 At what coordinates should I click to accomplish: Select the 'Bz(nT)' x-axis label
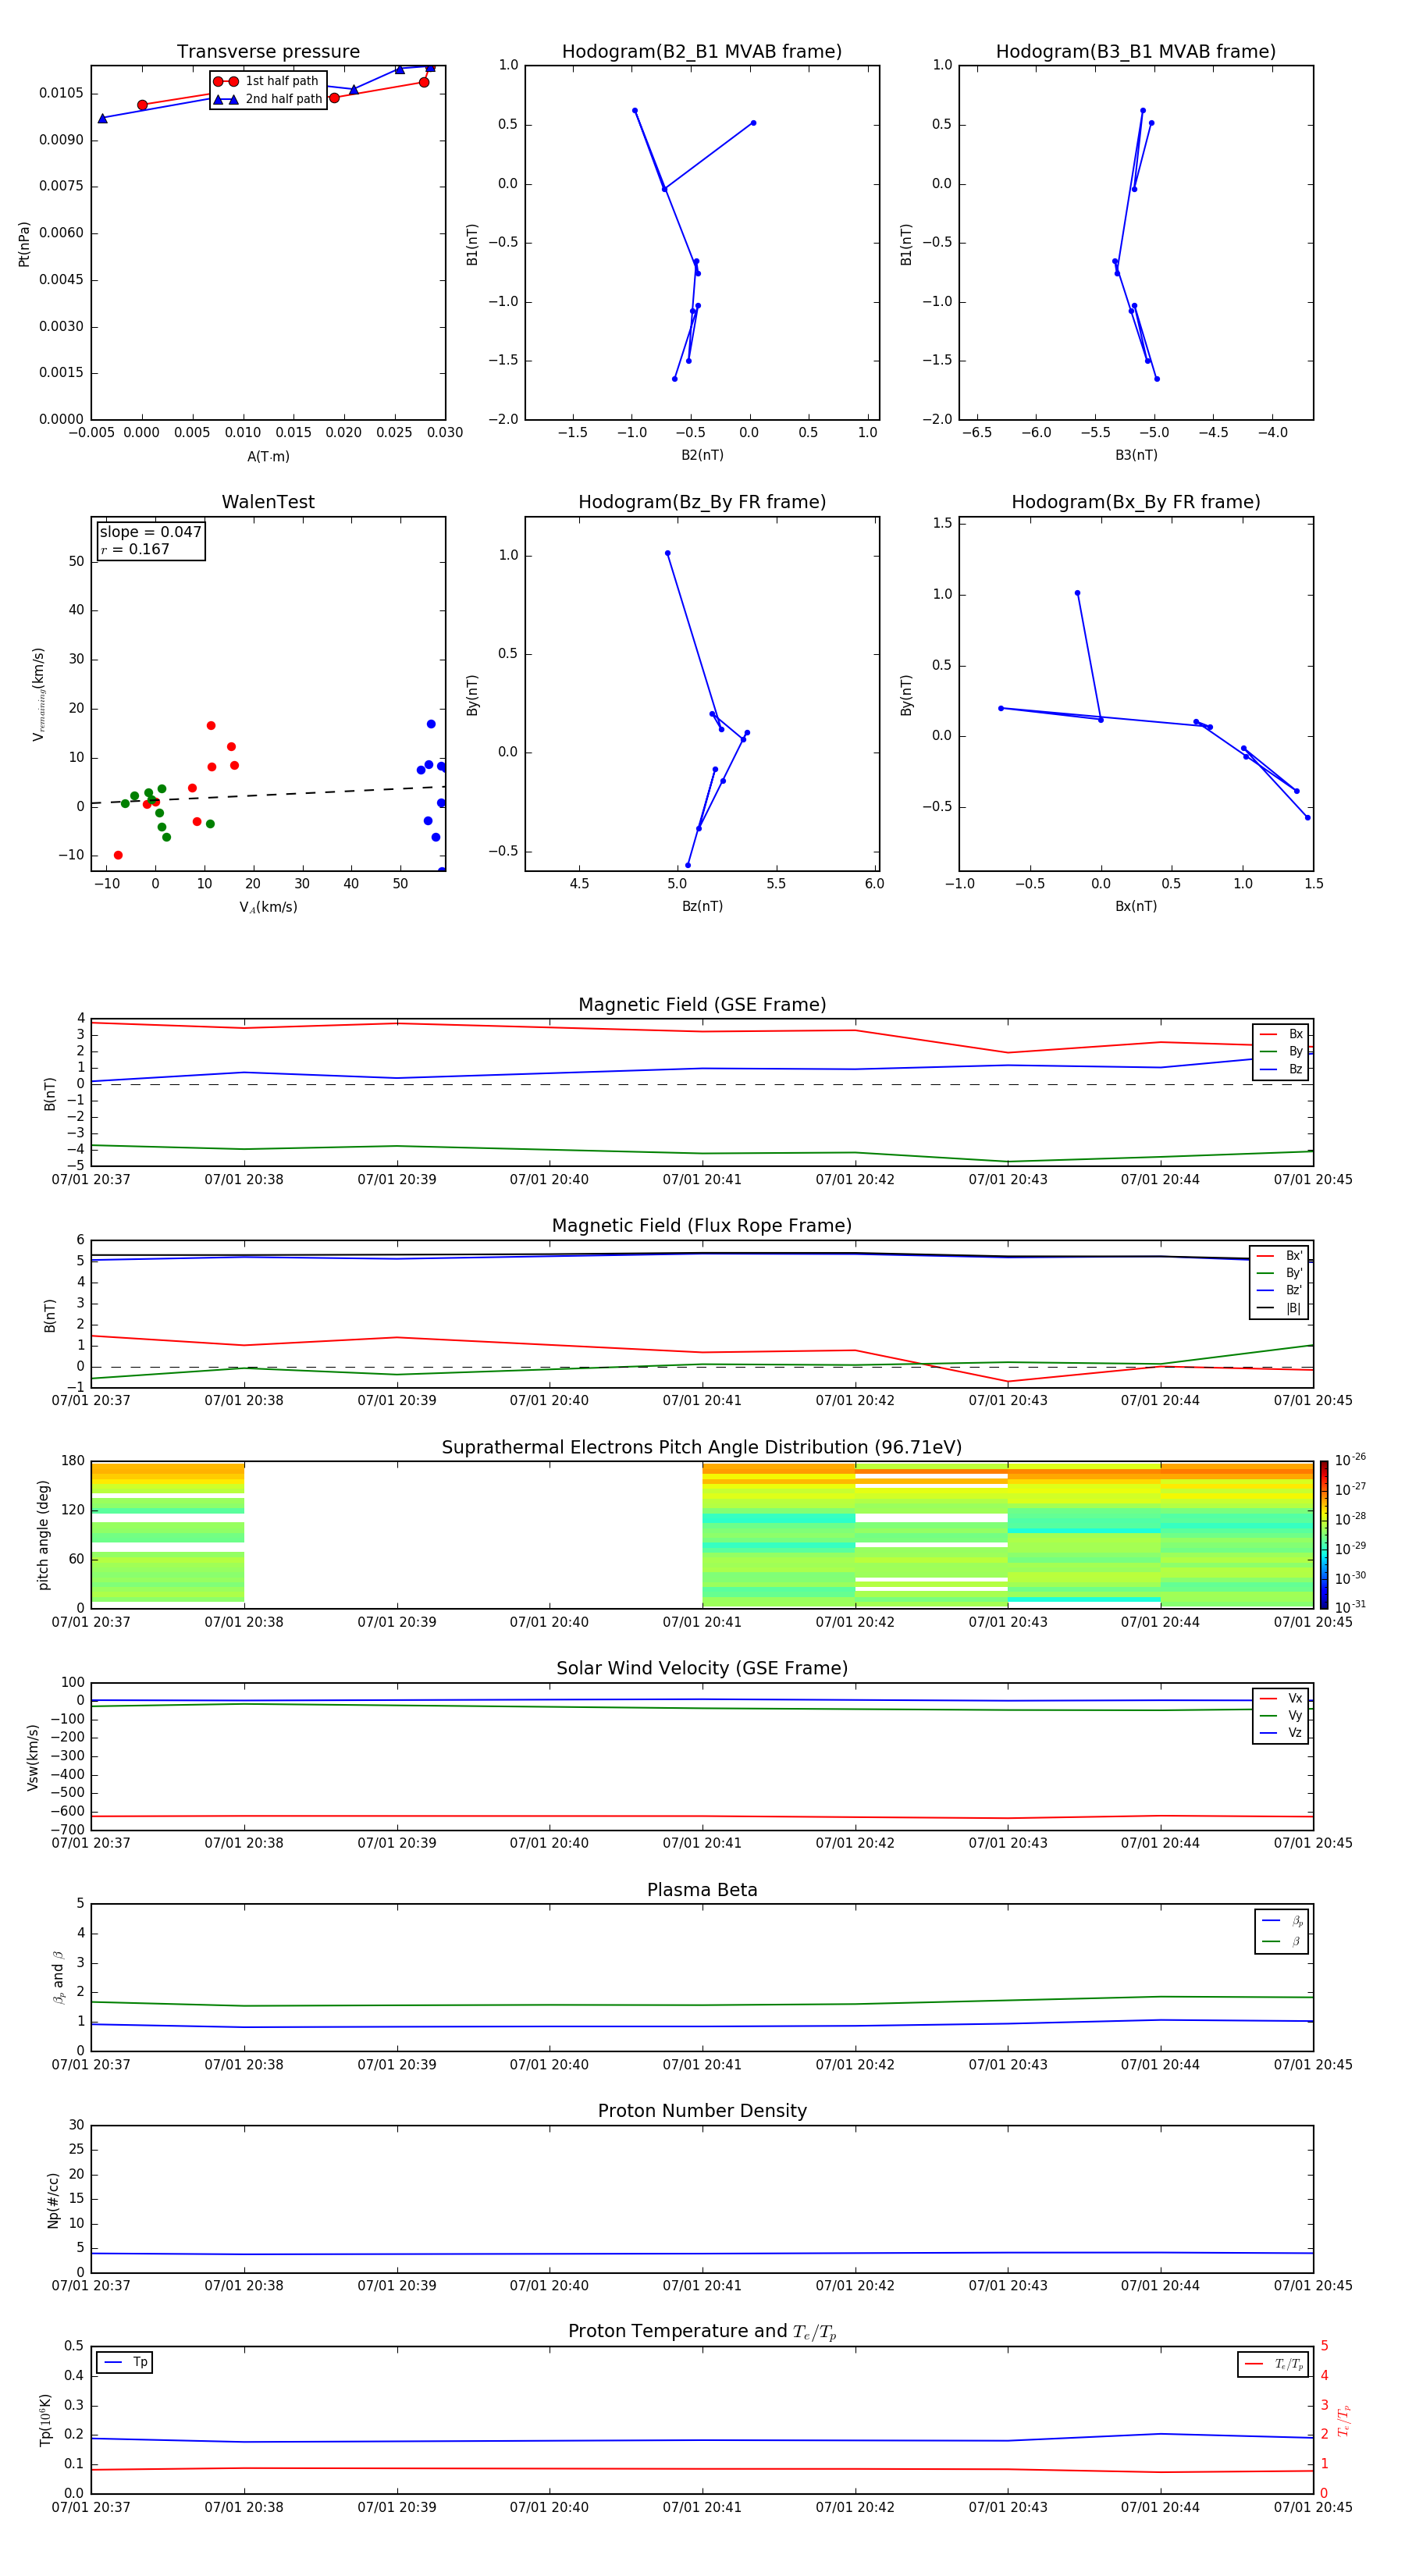702,906
